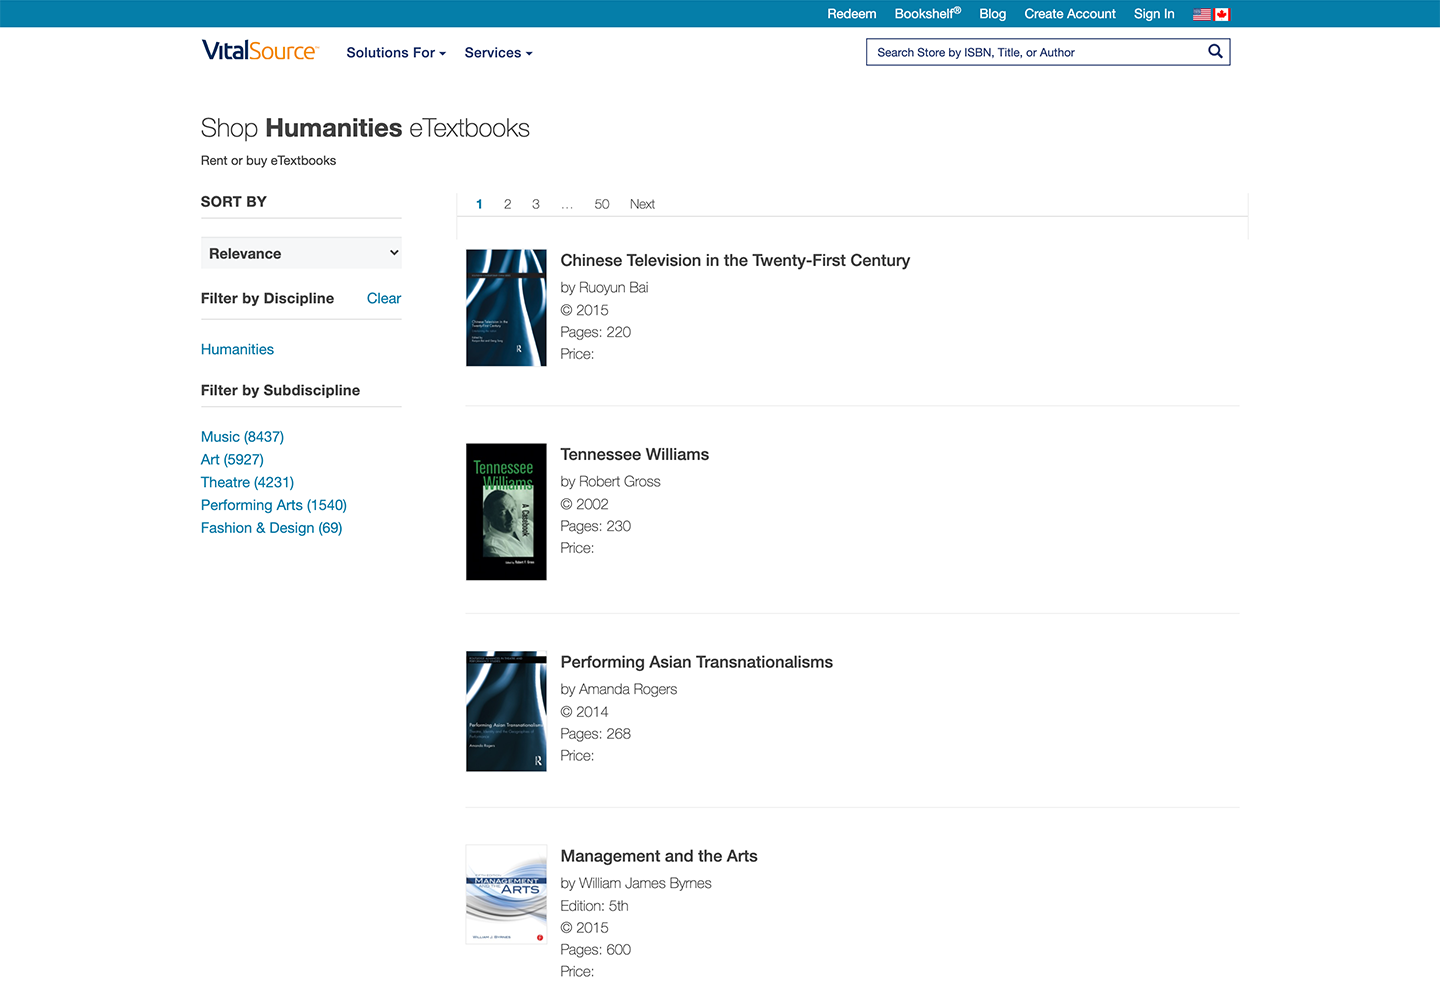Click author text by Amanda Rogers
The image size is (1440, 1000).
coord(618,689)
